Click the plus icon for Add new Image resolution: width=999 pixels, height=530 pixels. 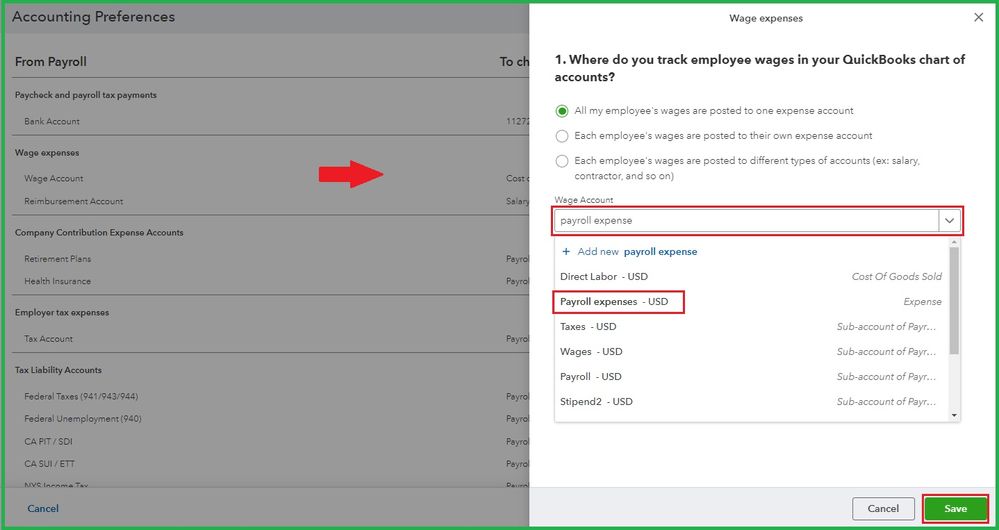tap(566, 252)
